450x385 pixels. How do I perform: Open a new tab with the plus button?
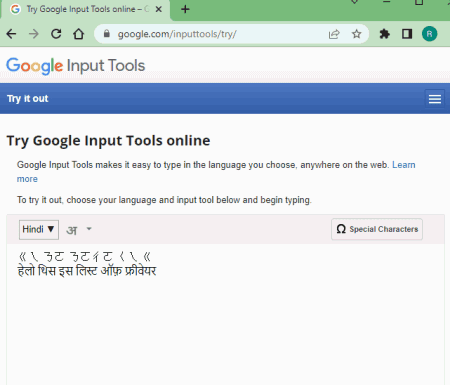point(185,9)
